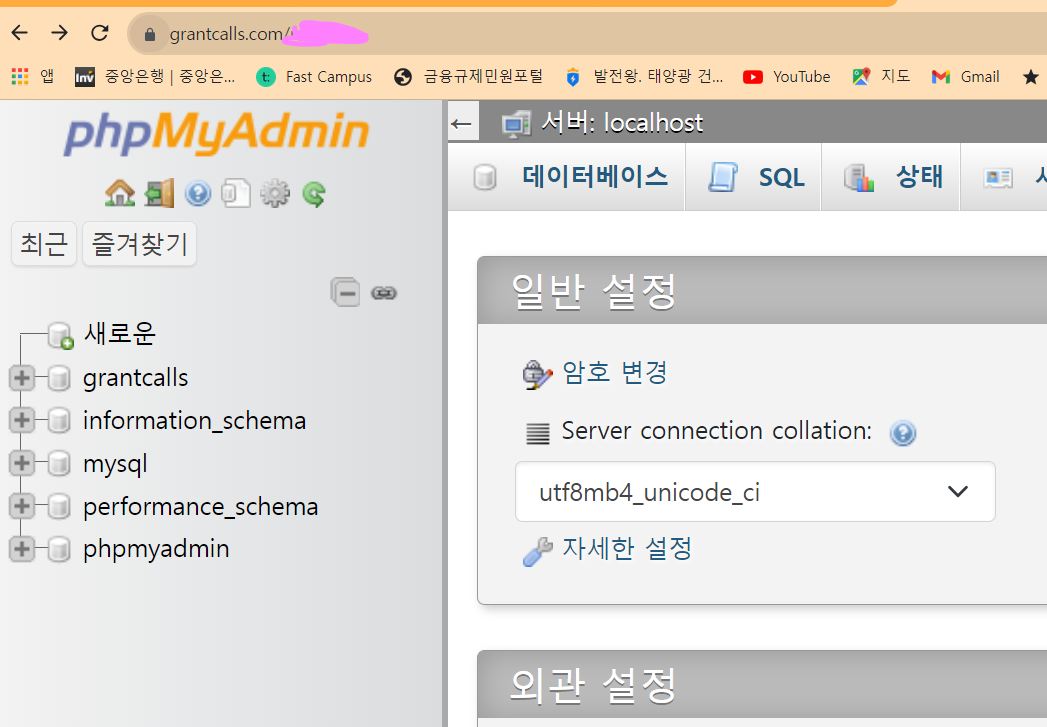The height and width of the screenshot is (727, 1047).
Task: Expand the performance_schema database node
Action: coord(21,506)
